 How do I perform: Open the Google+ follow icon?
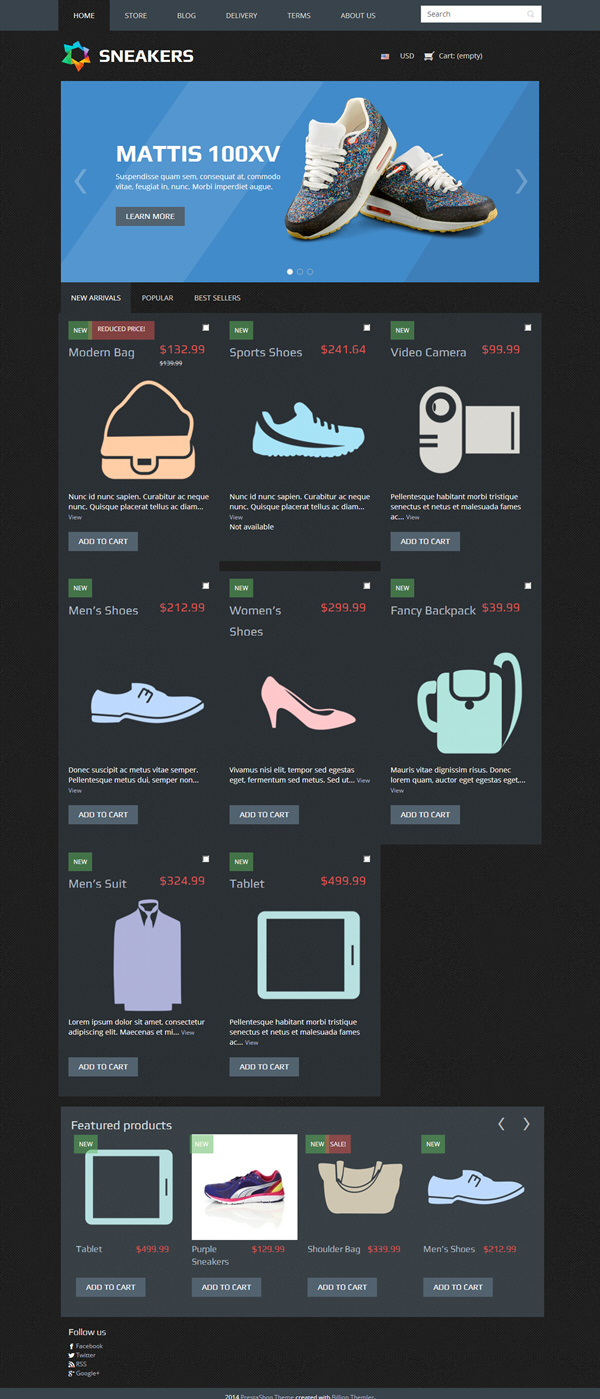(71, 1373)
